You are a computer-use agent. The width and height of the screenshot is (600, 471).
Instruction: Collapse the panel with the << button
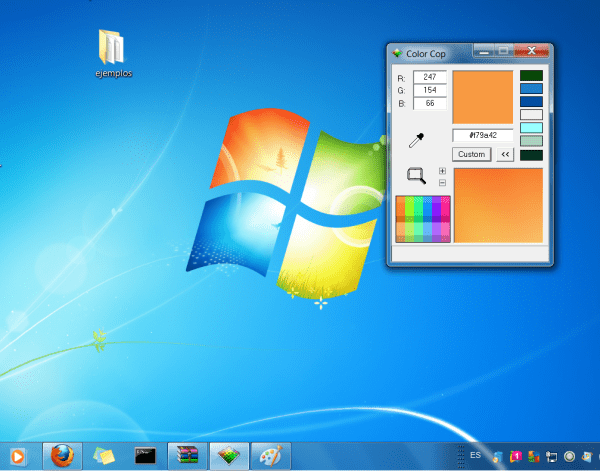pos(505,154)
